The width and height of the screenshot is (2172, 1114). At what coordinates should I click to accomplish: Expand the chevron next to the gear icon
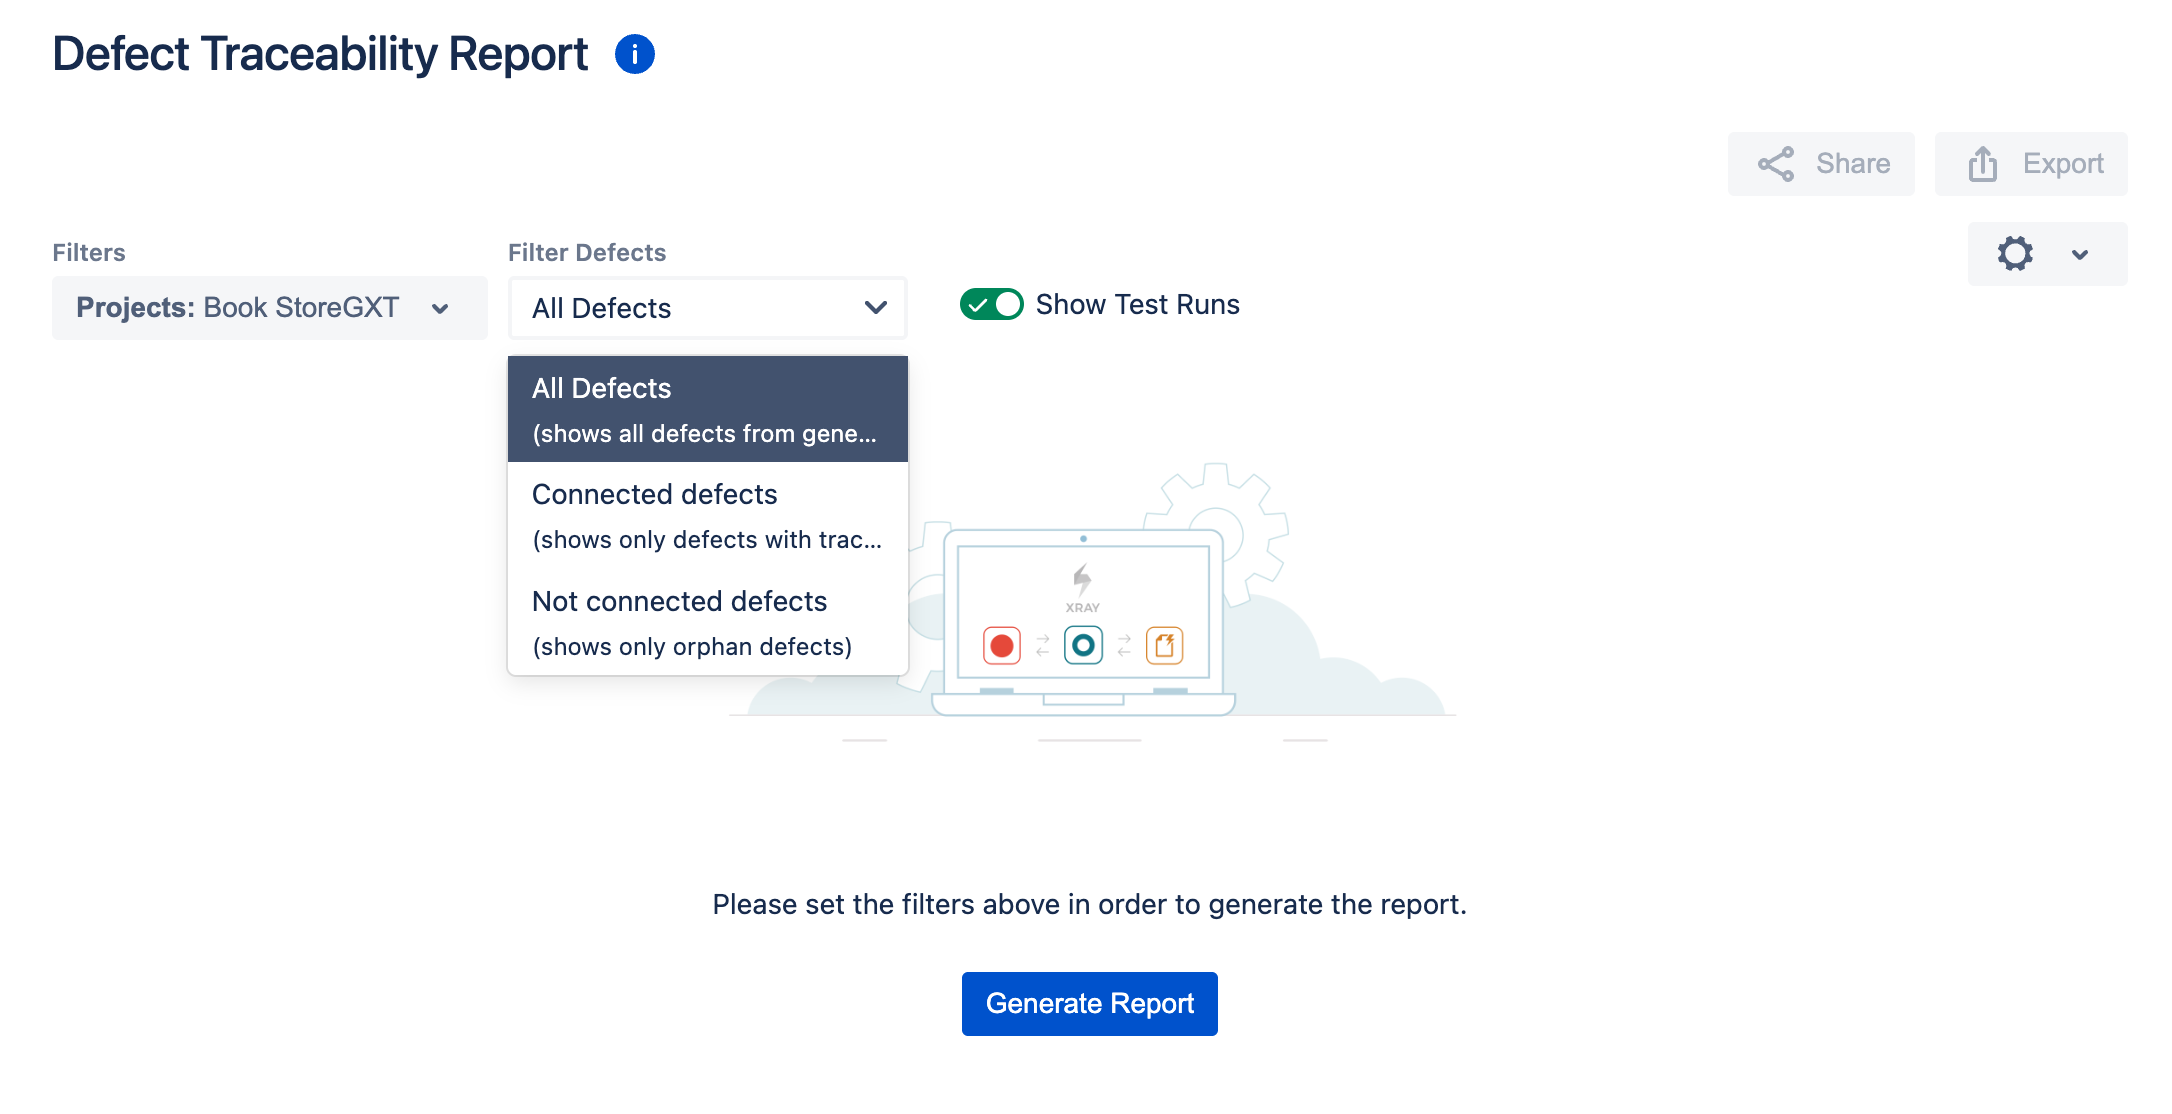[2080, 254]
